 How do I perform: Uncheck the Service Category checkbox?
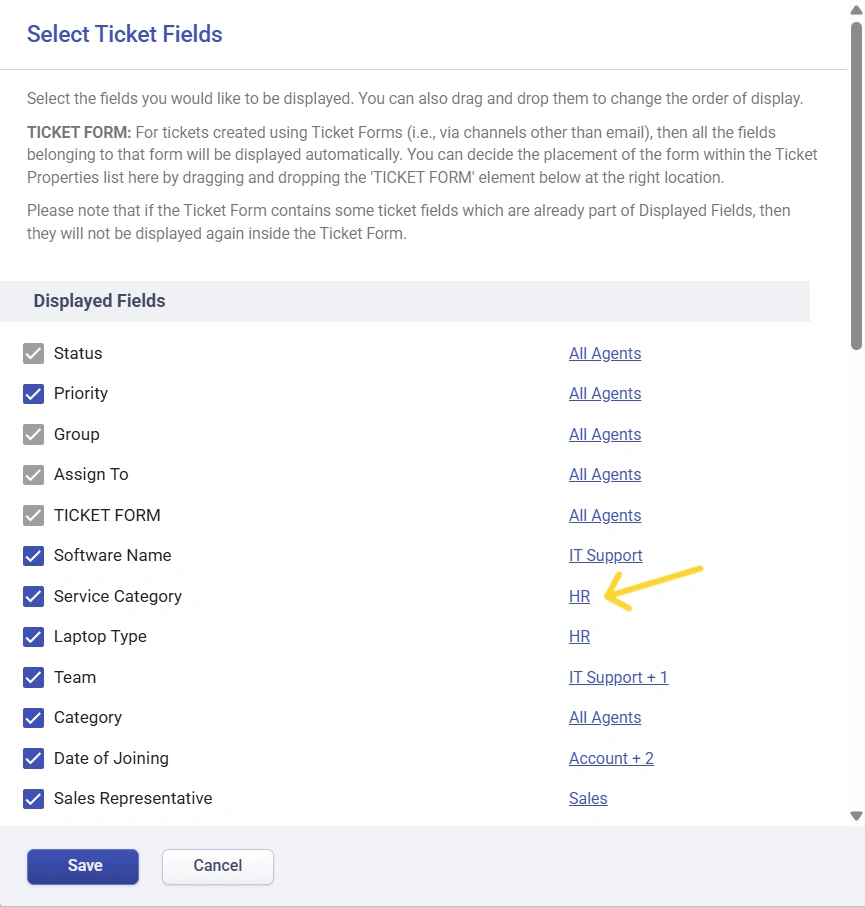click(x=34, y=596)
